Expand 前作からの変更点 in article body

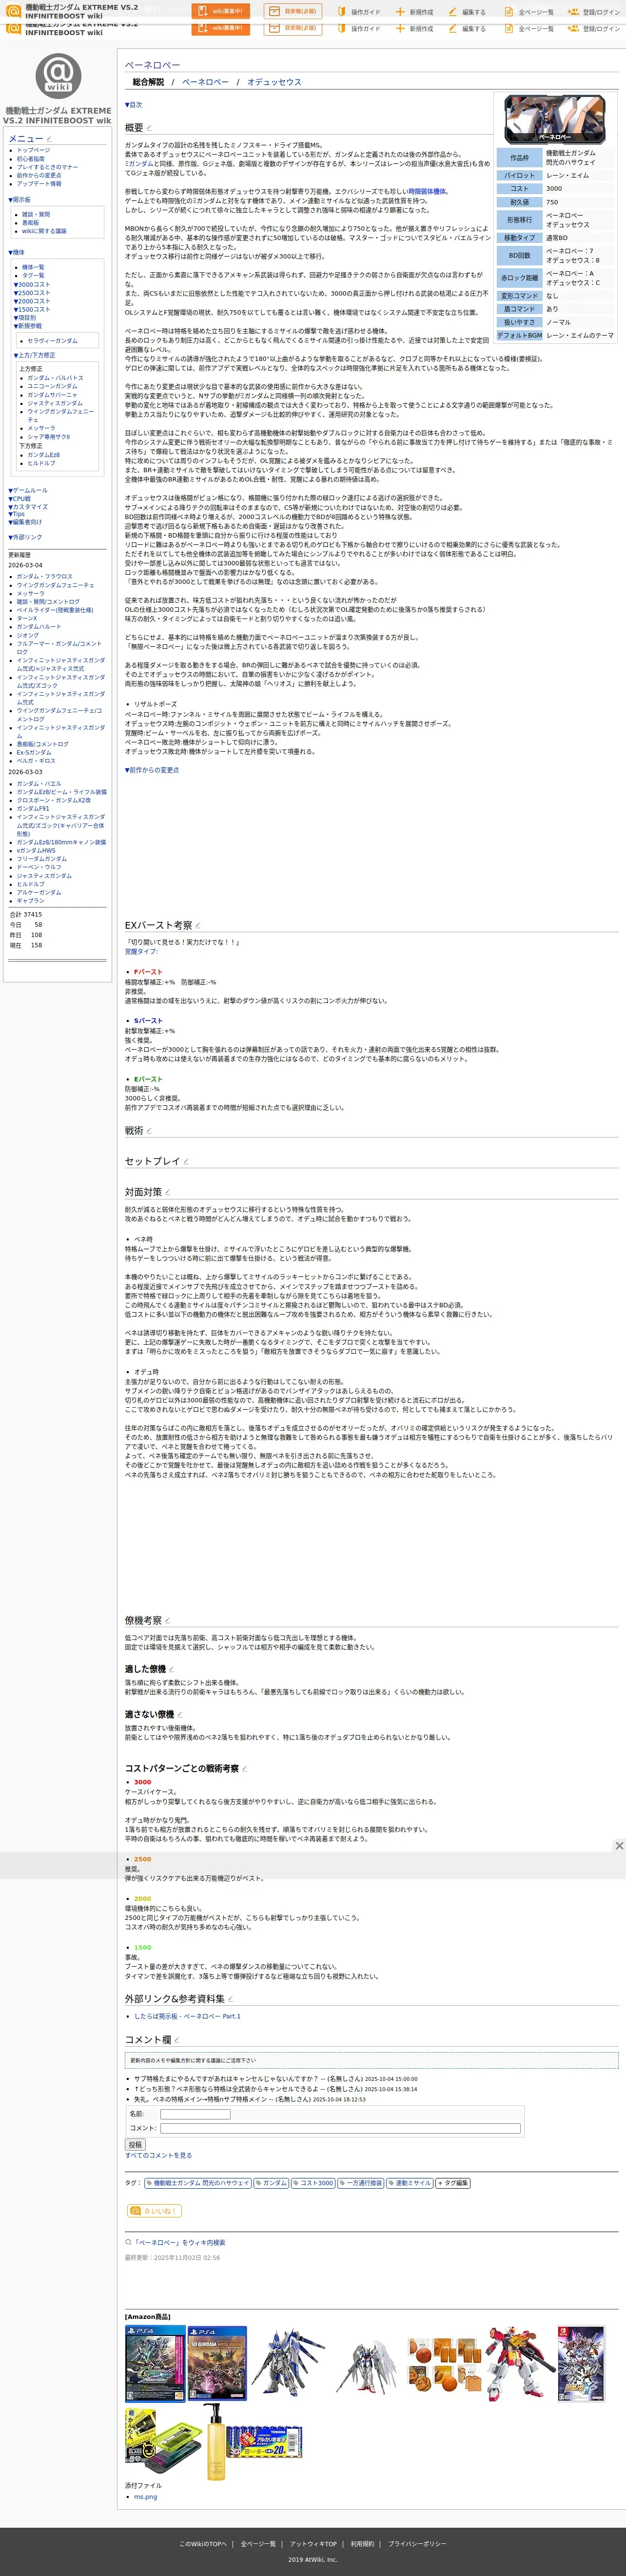tap(152, 770)
